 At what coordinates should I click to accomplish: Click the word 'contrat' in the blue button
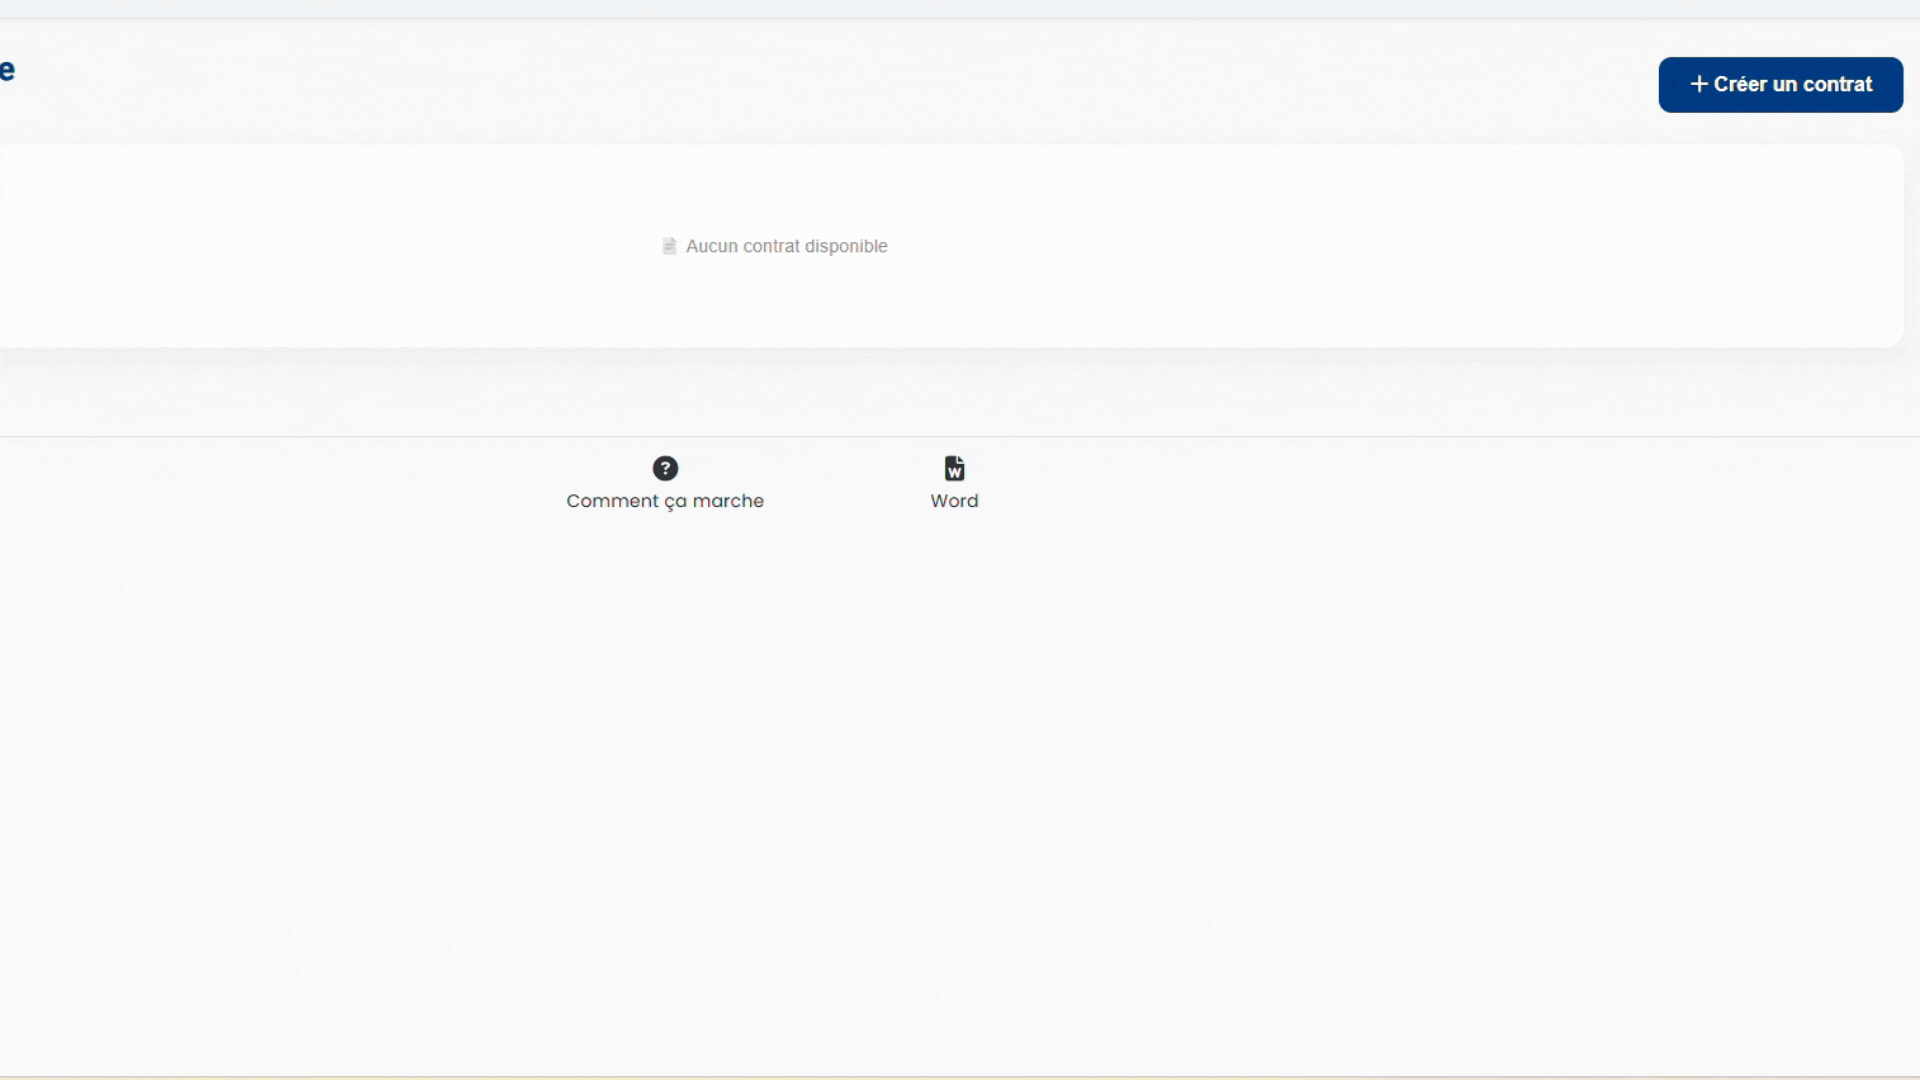[1836, 85]
